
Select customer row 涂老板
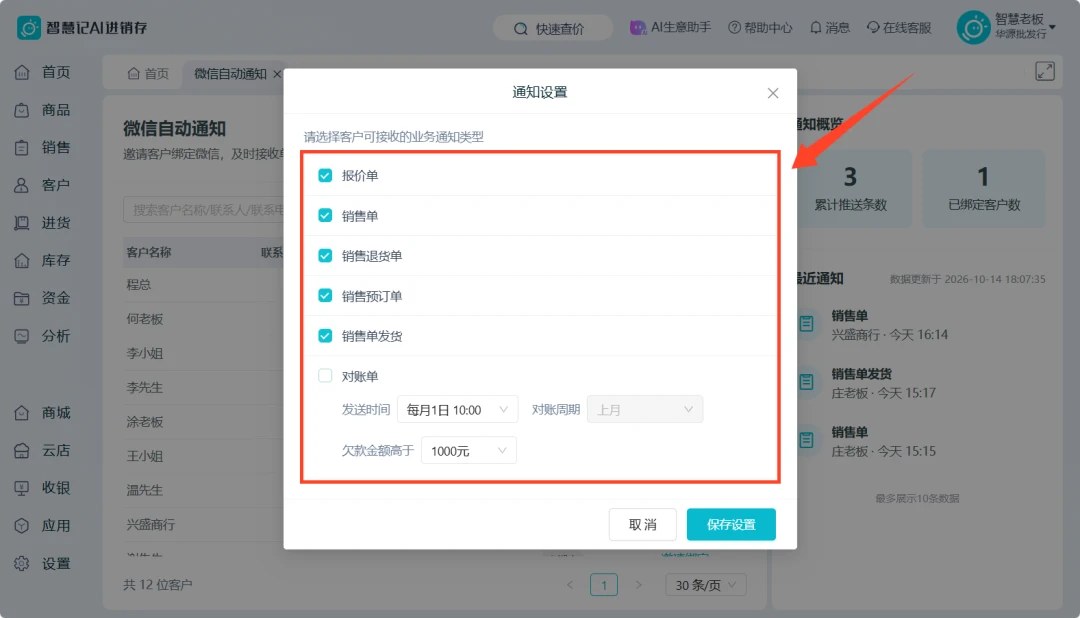tap(204, 422)
